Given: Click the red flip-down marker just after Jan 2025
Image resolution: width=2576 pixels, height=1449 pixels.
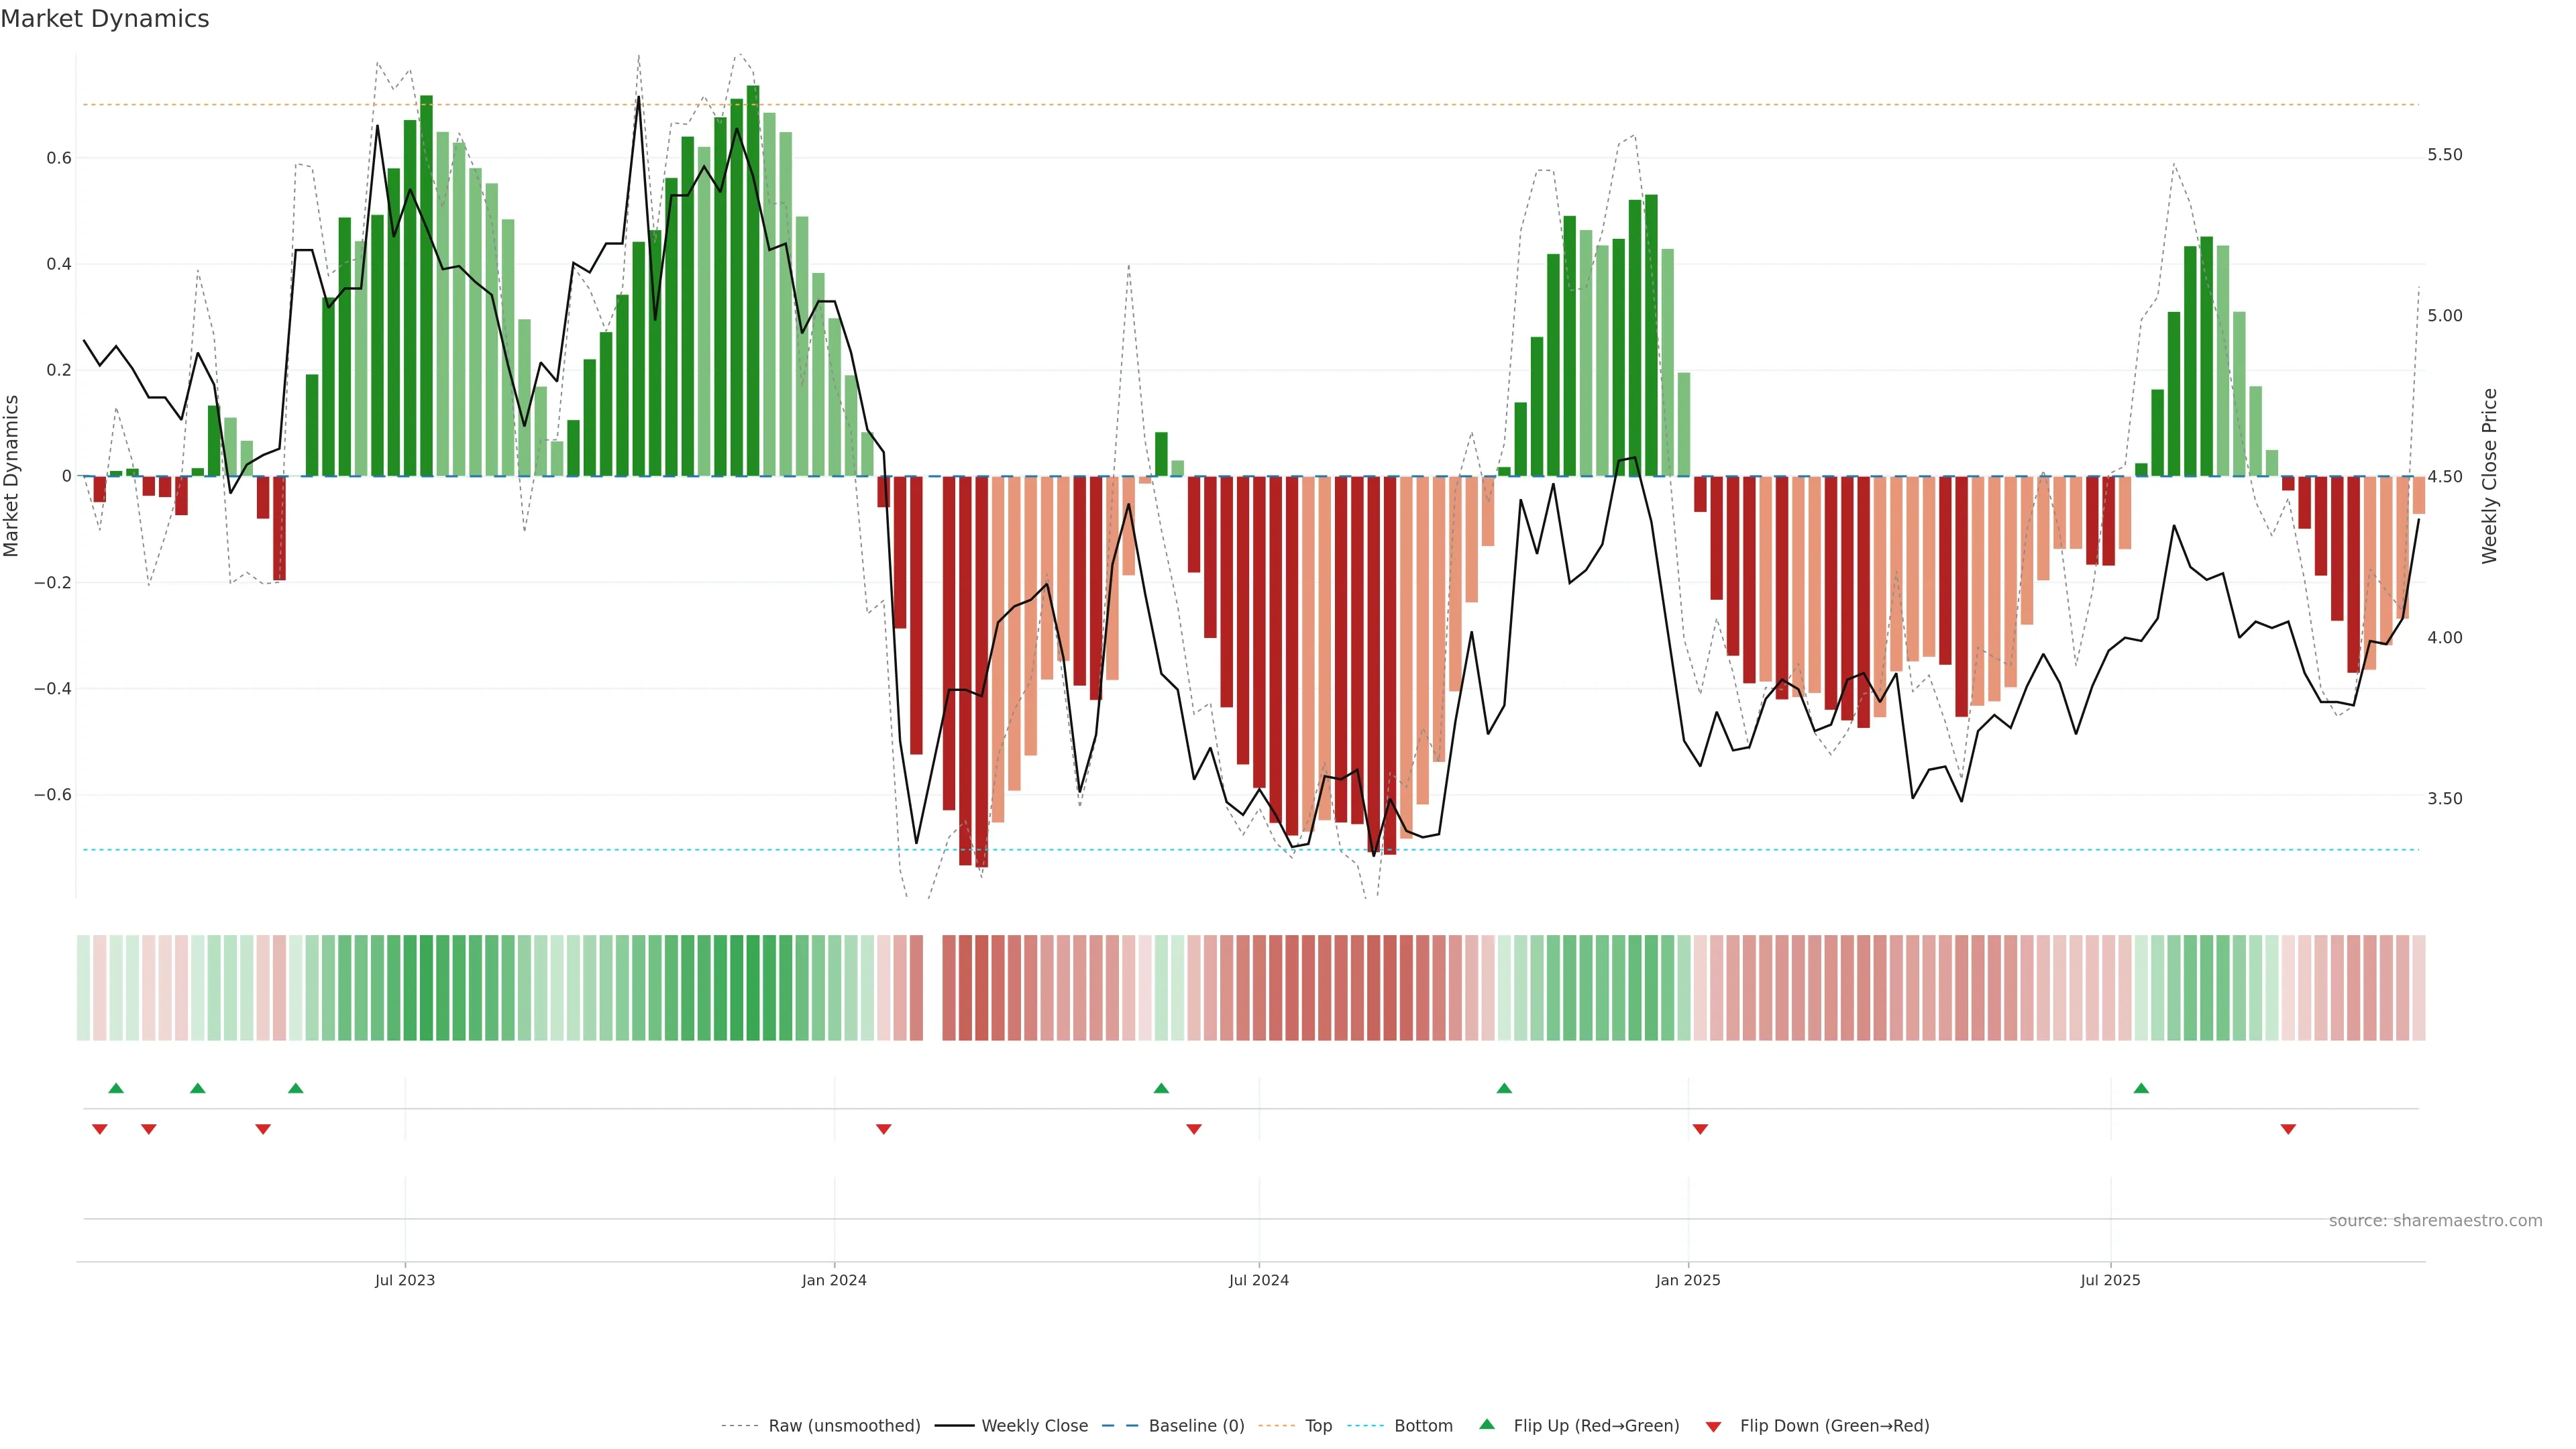Looking at the screenshot, I should (x=1700, y=1129).
